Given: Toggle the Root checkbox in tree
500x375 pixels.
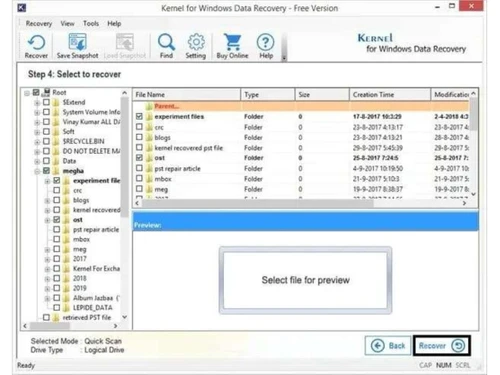Looking at the screenshot, I should tap(36, 92).
